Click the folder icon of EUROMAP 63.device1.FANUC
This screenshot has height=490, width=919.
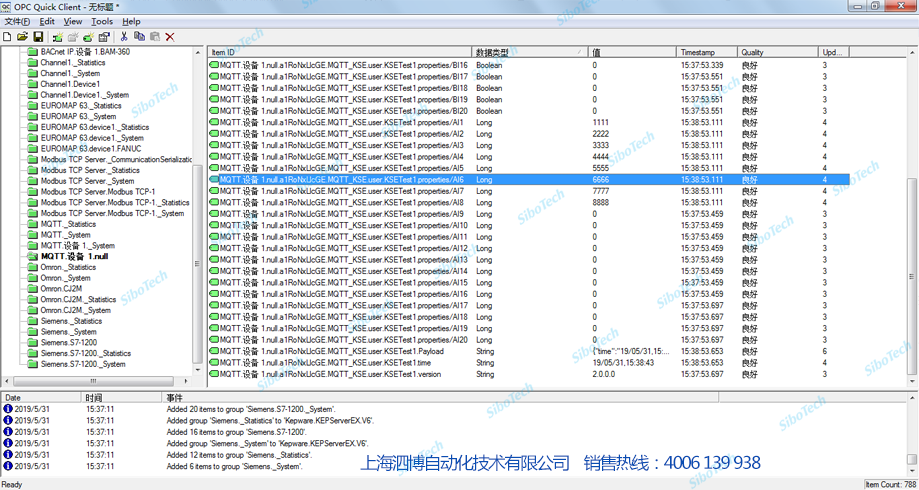(32, 149)
